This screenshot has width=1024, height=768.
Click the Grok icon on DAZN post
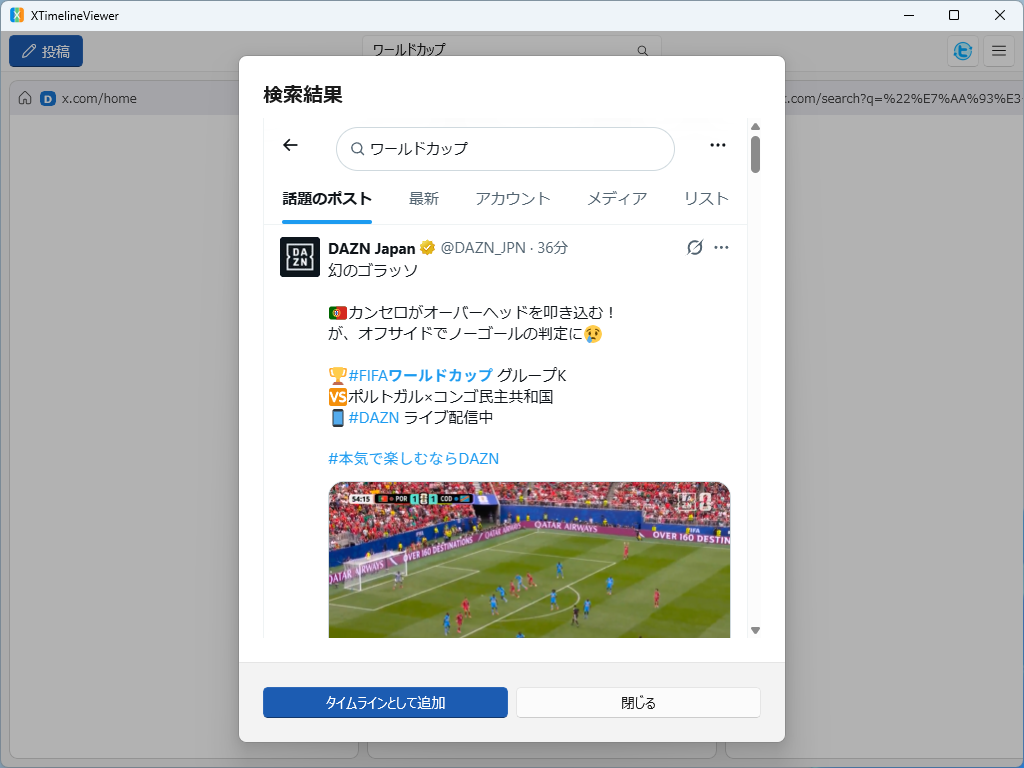tap(695, 248)
